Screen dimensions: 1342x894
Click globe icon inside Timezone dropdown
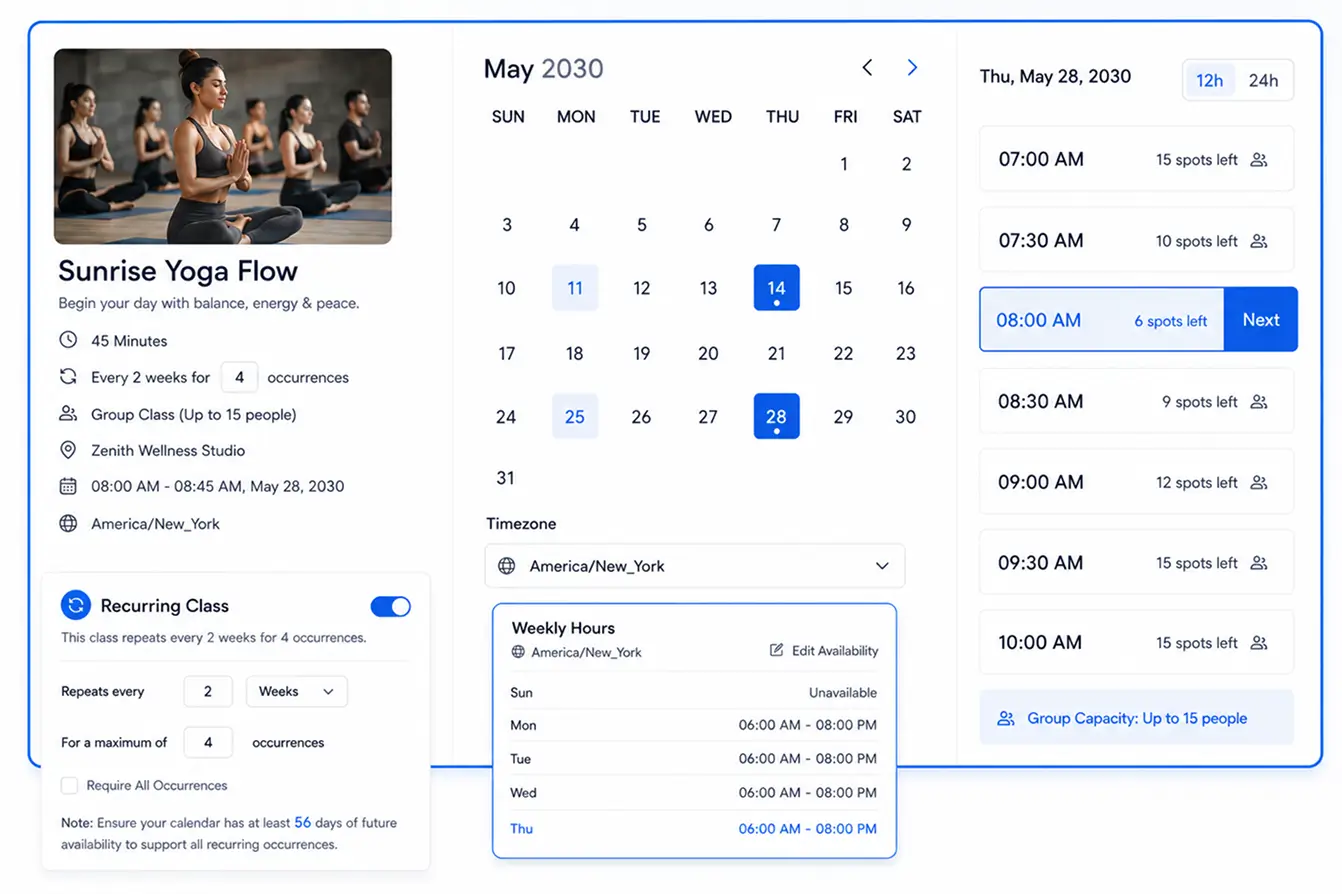tap(507, 566)
